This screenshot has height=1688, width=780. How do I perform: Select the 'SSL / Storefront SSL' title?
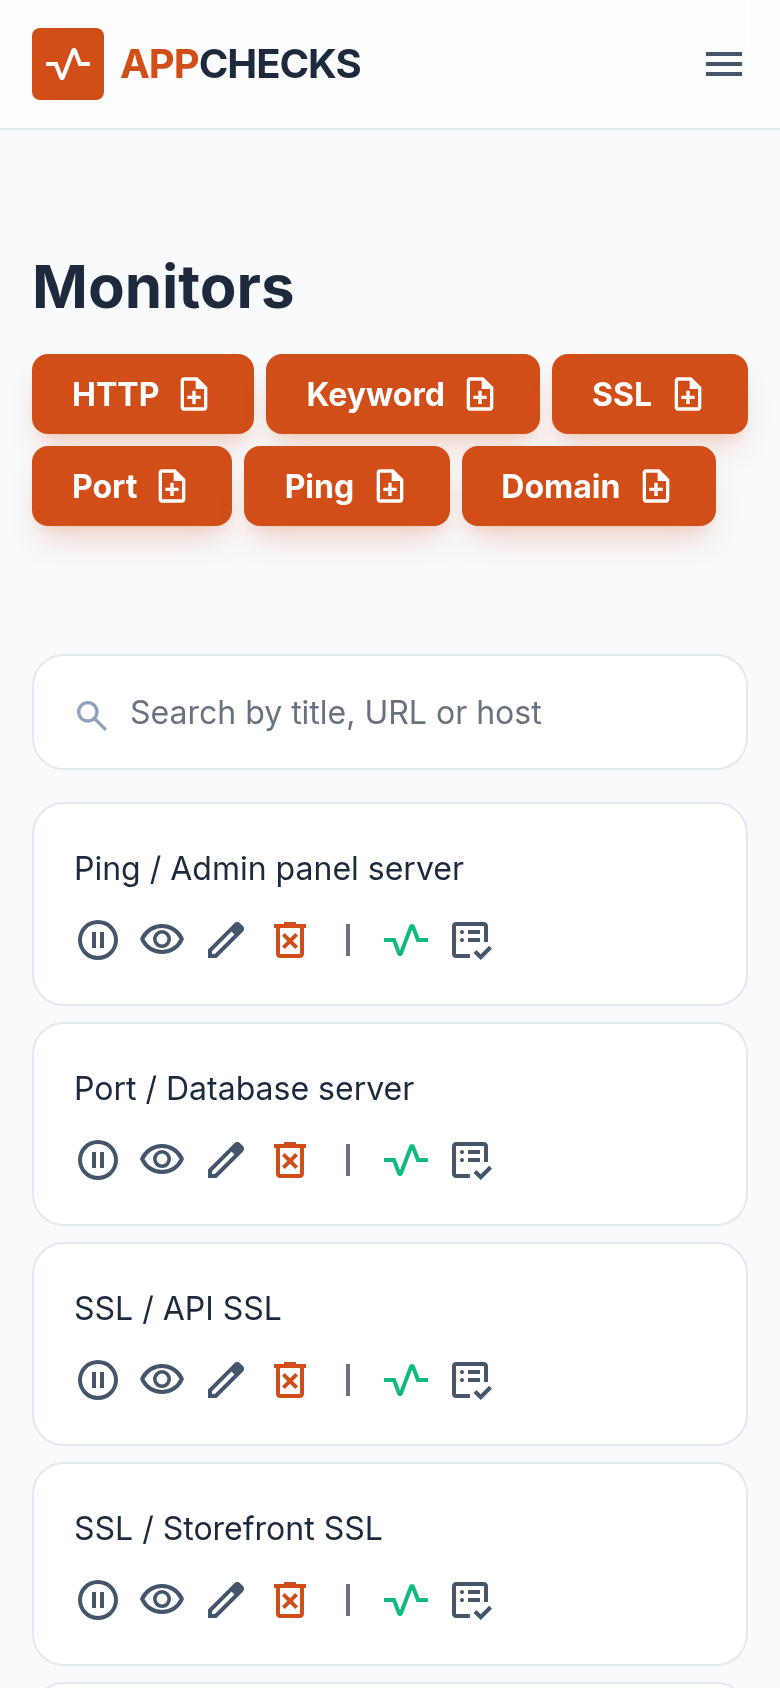[228, 1529]
